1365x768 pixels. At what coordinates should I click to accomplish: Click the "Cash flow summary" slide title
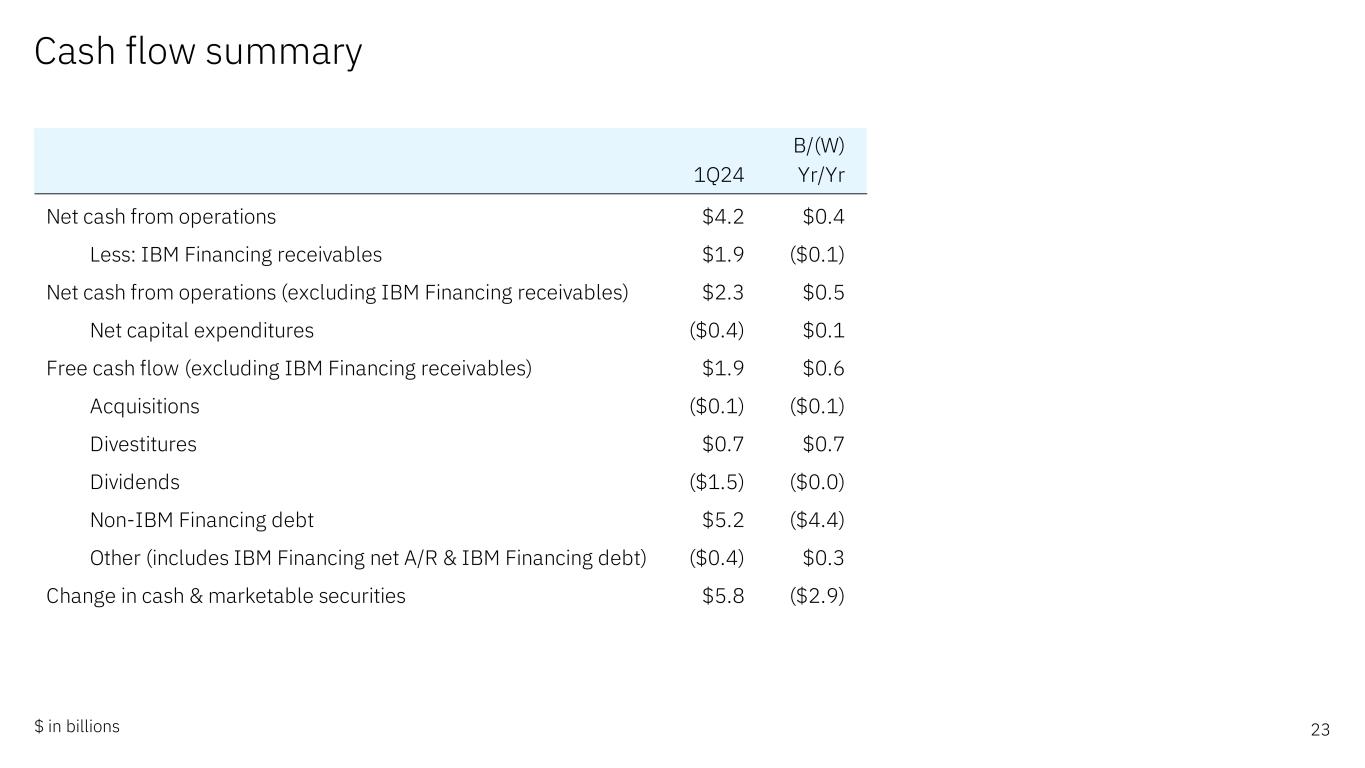[198, 52]
